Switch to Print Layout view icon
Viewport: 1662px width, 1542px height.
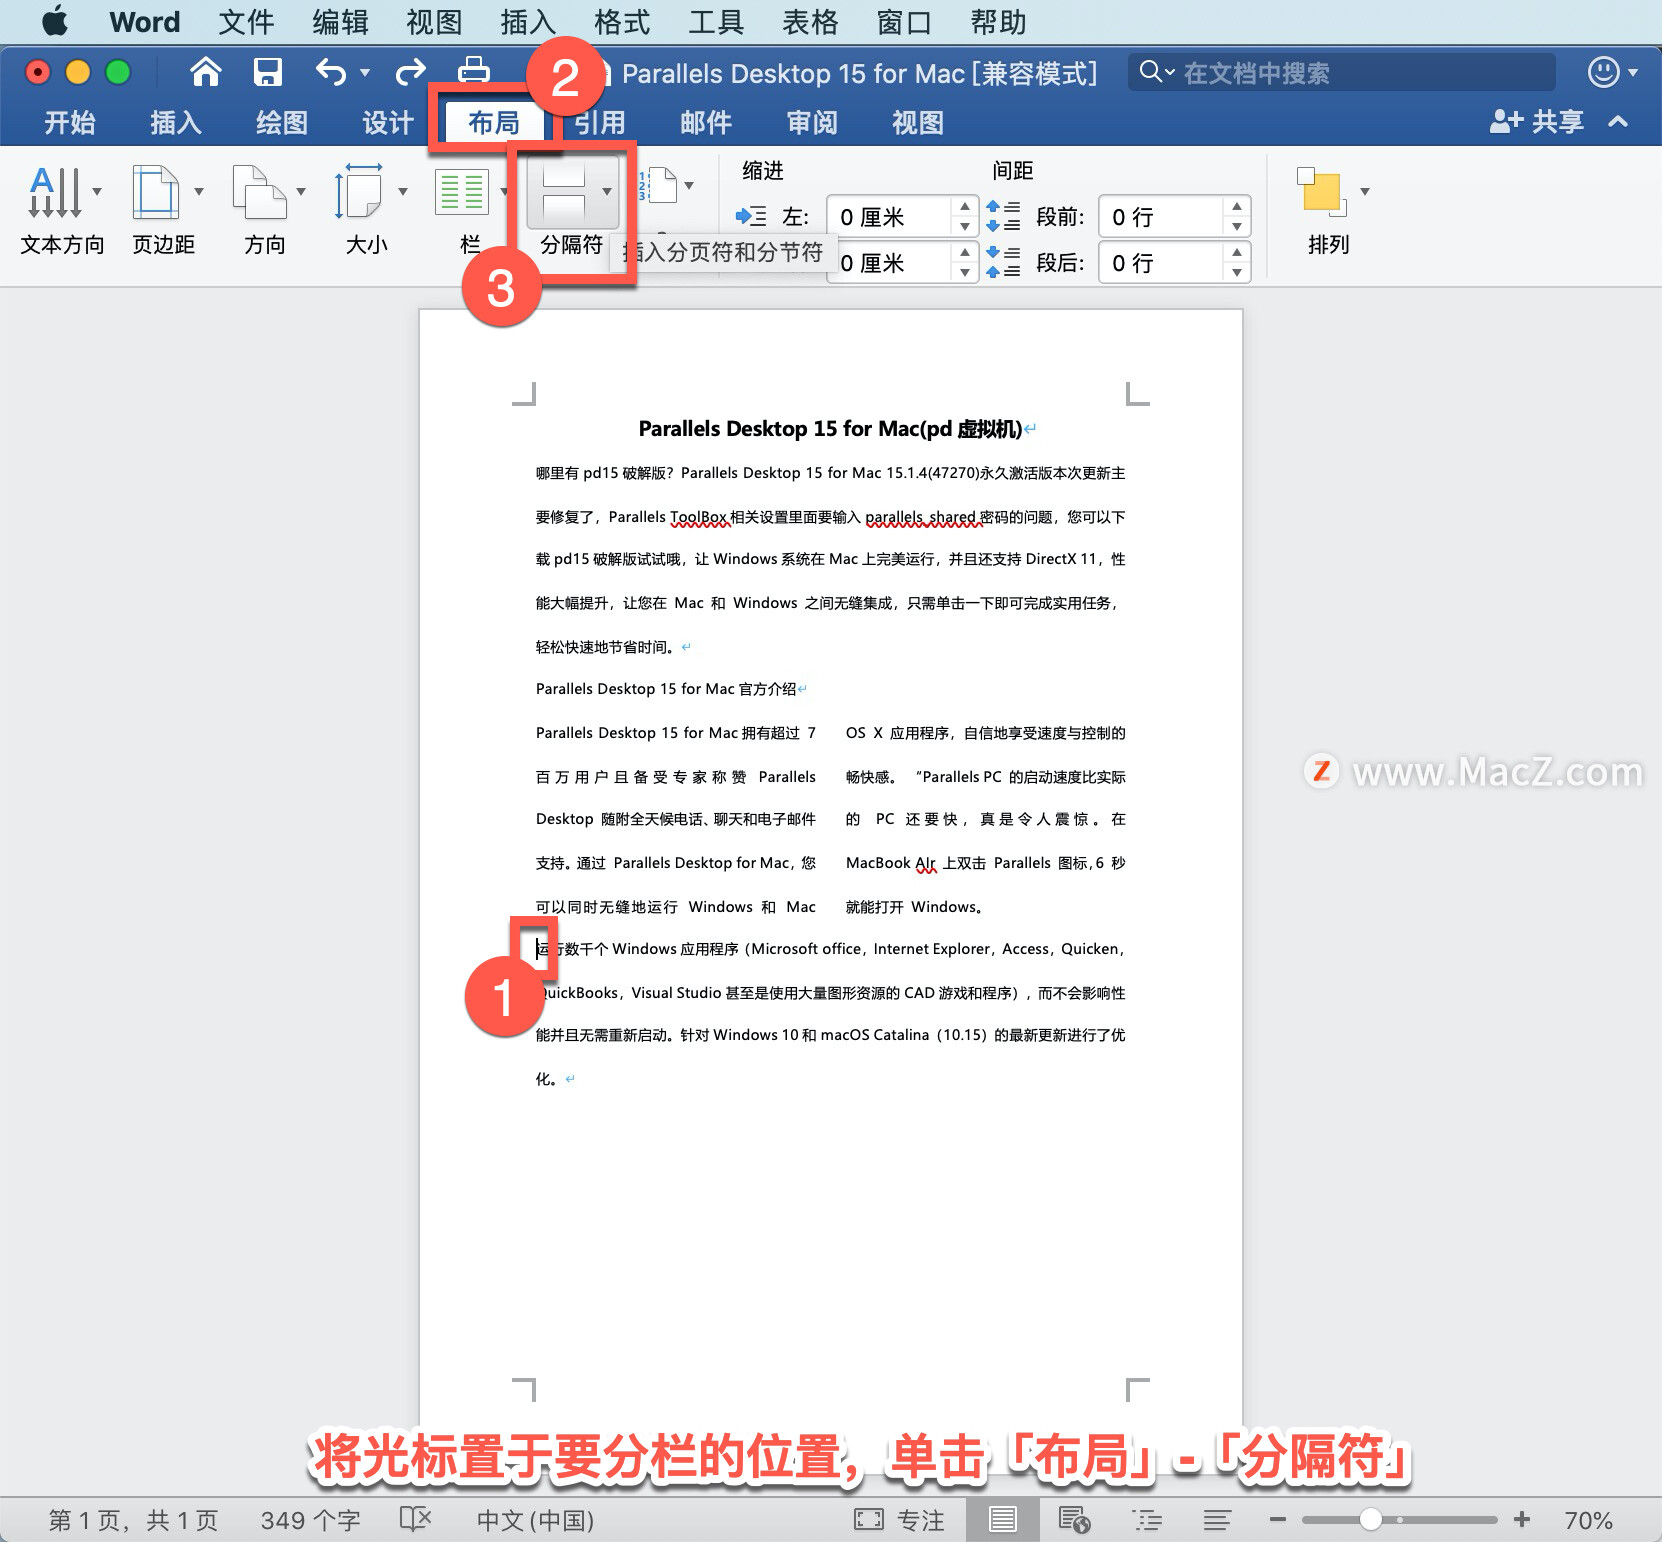point(1002,1520)
